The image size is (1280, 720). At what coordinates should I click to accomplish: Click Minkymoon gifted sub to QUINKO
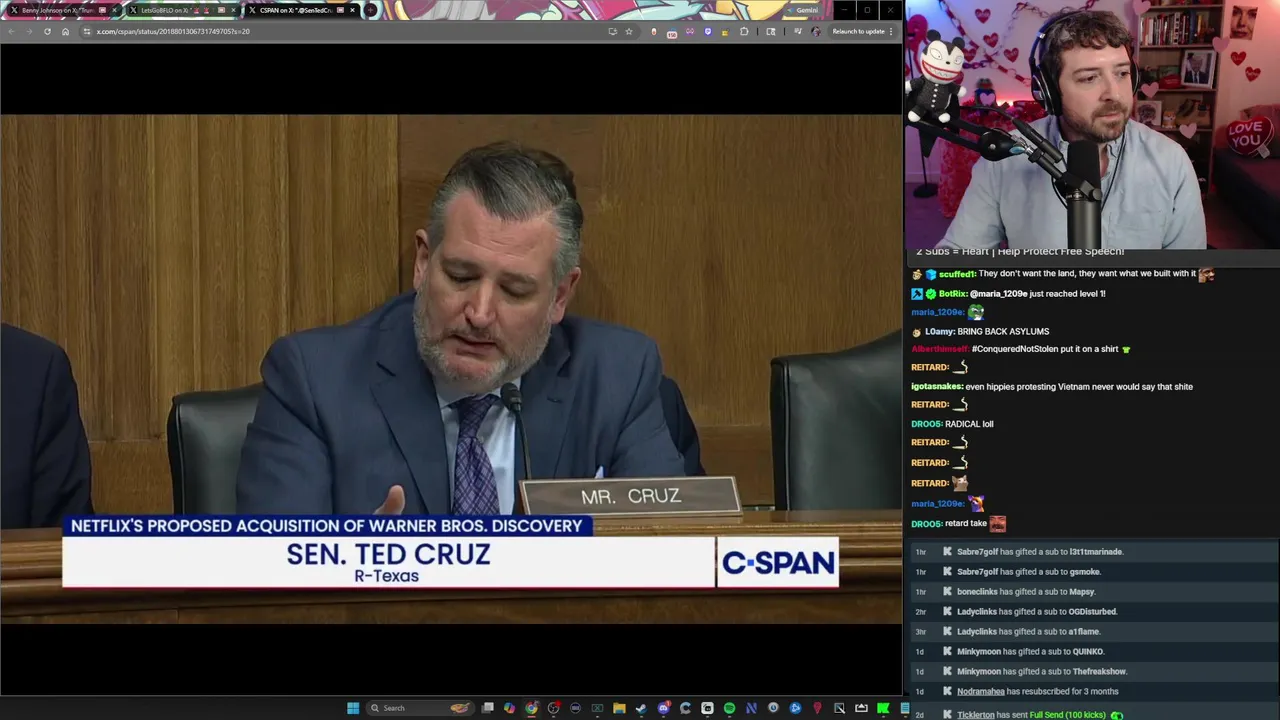1030,652
